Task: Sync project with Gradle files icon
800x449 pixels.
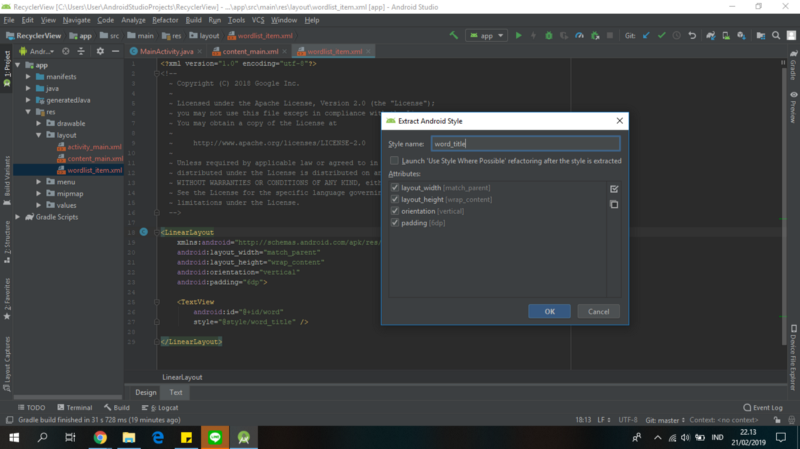Action: point(711,36)
